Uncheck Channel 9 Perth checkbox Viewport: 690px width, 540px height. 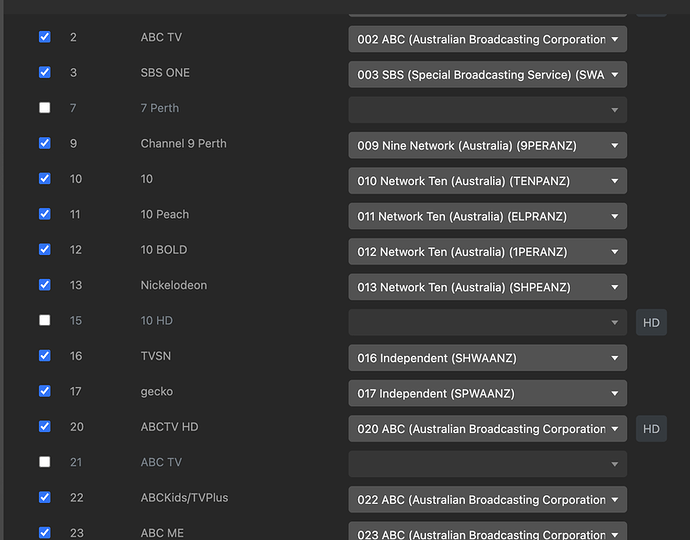[44, 143]
